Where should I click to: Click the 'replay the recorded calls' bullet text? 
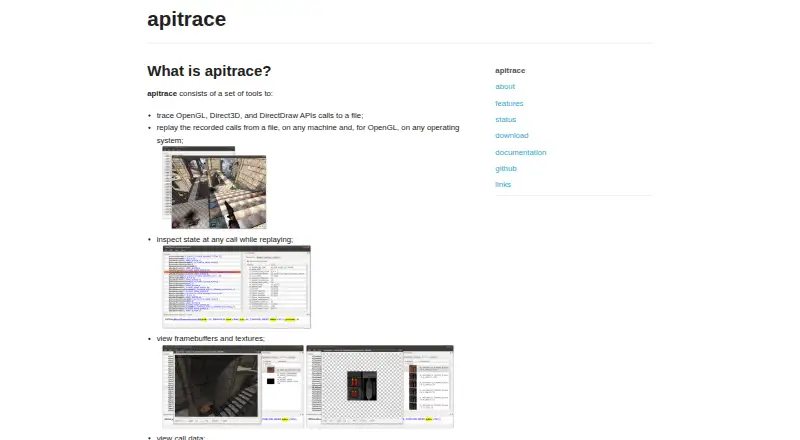308,134
